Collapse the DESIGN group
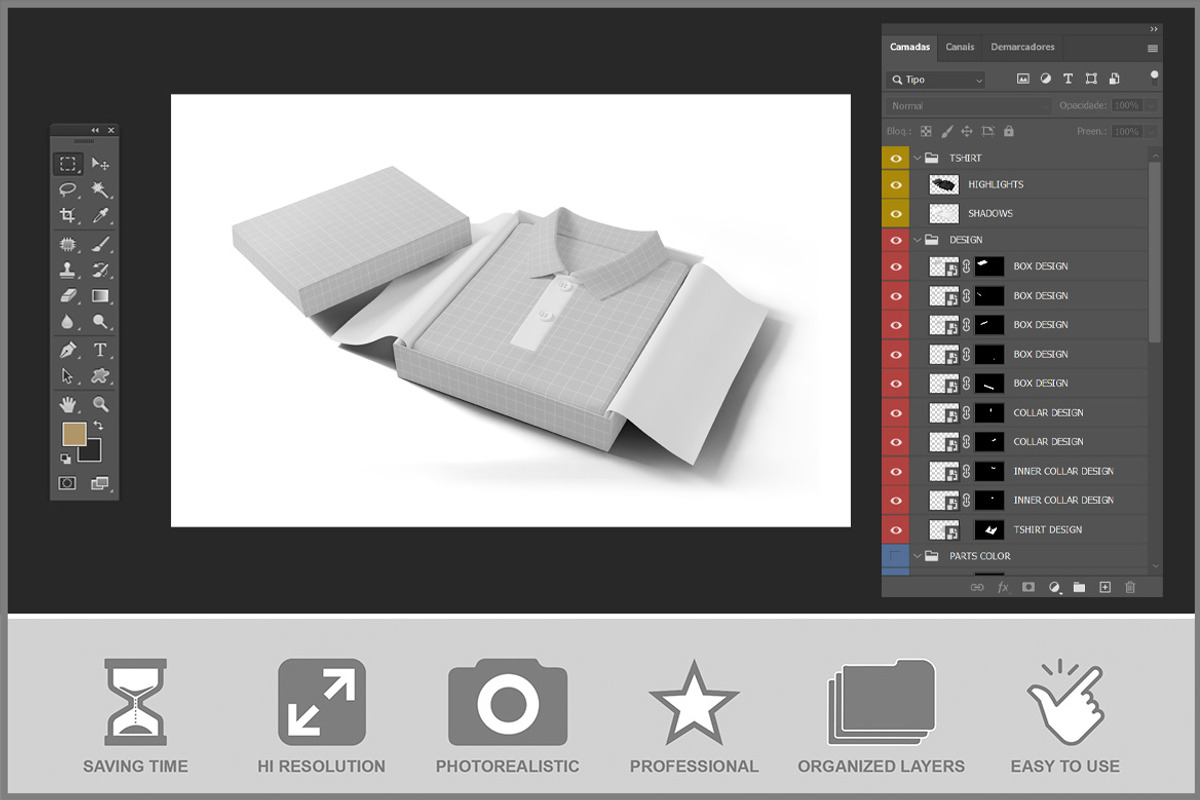Viewport: 1200px width, 800px height. pyautogui.click(x=917, y=240)
